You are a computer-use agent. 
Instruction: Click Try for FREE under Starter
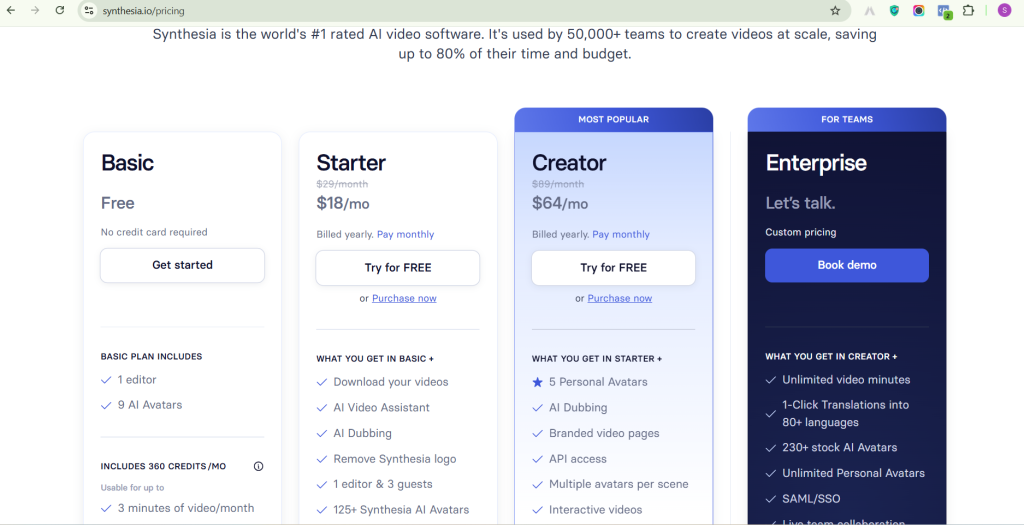tap(397, 267)
